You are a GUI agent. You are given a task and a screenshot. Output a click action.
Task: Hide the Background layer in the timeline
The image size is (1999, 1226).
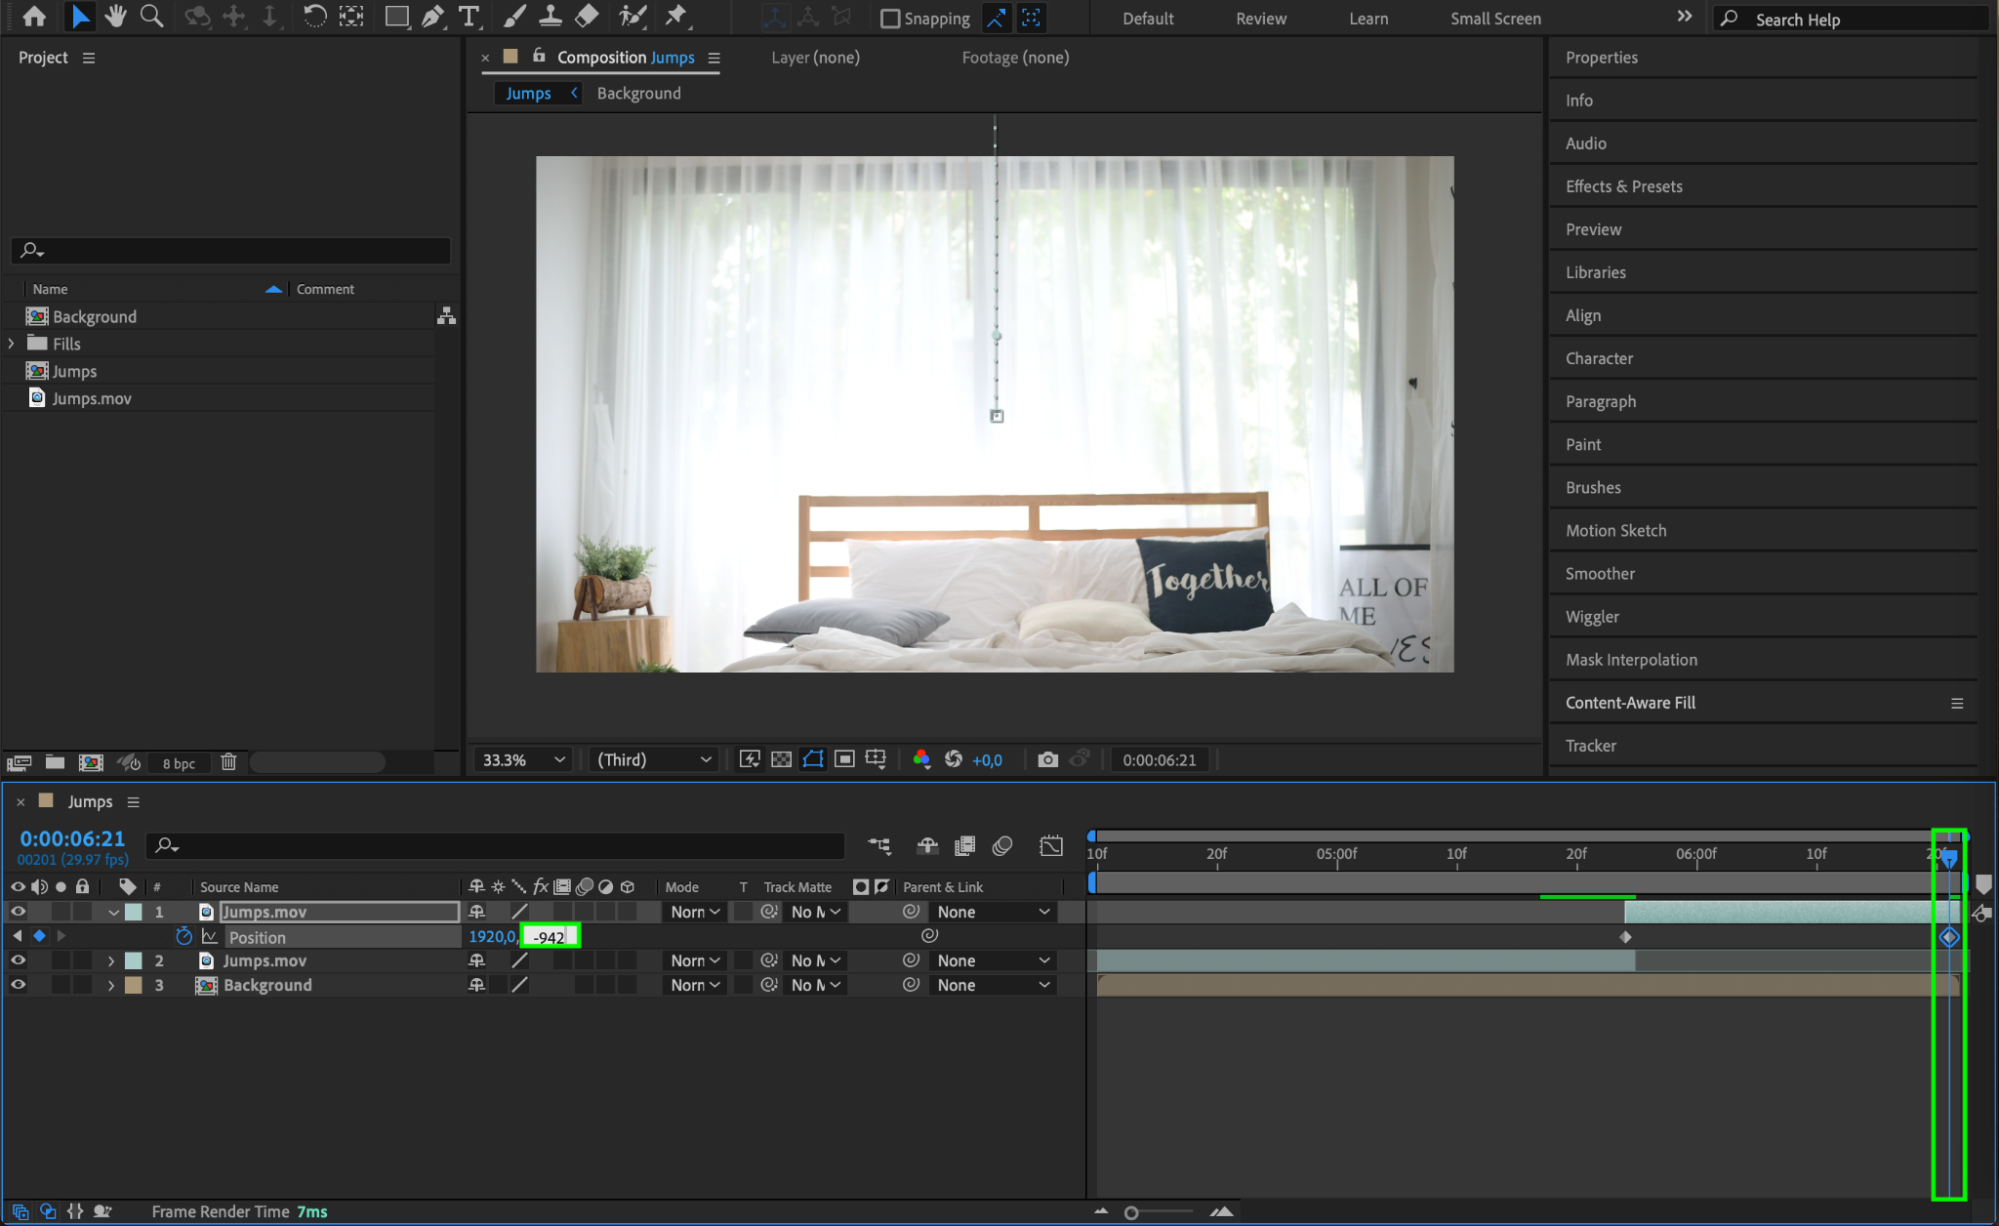(x=18, y=985)
